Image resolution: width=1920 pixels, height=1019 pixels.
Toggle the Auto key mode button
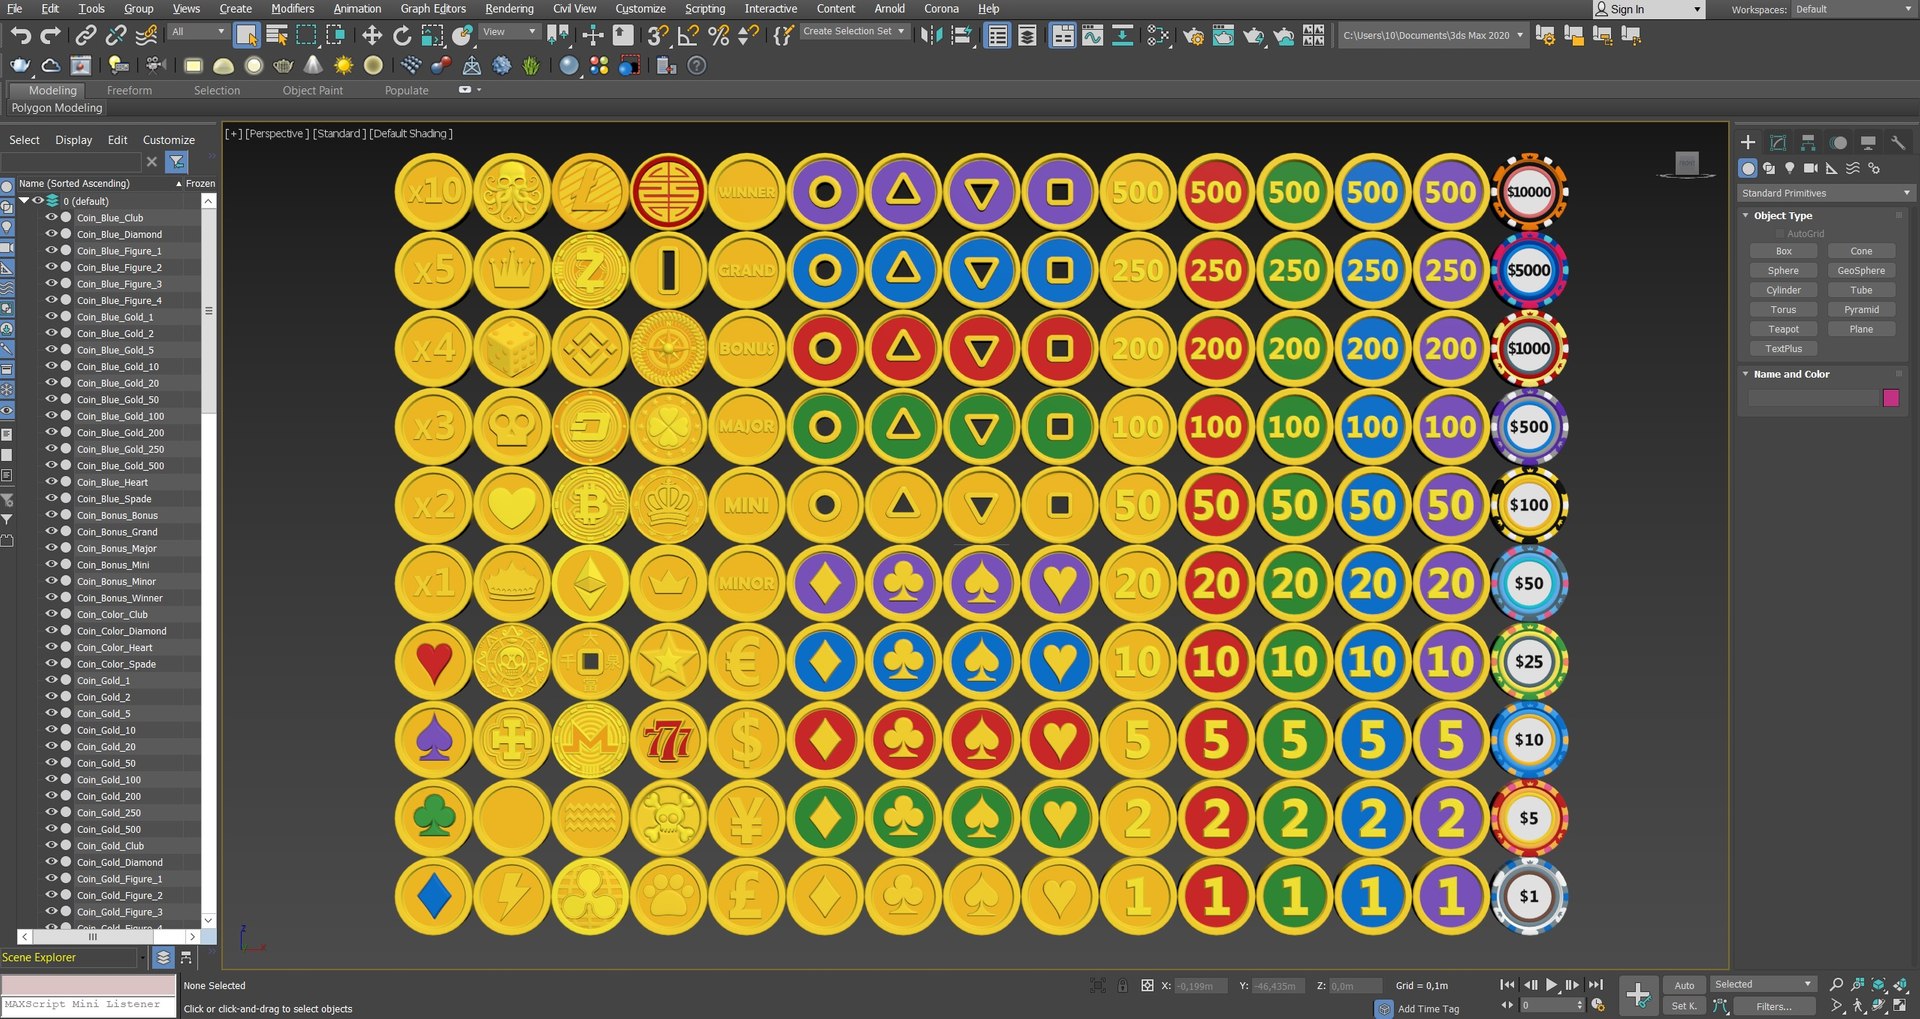coord(1684,985)
